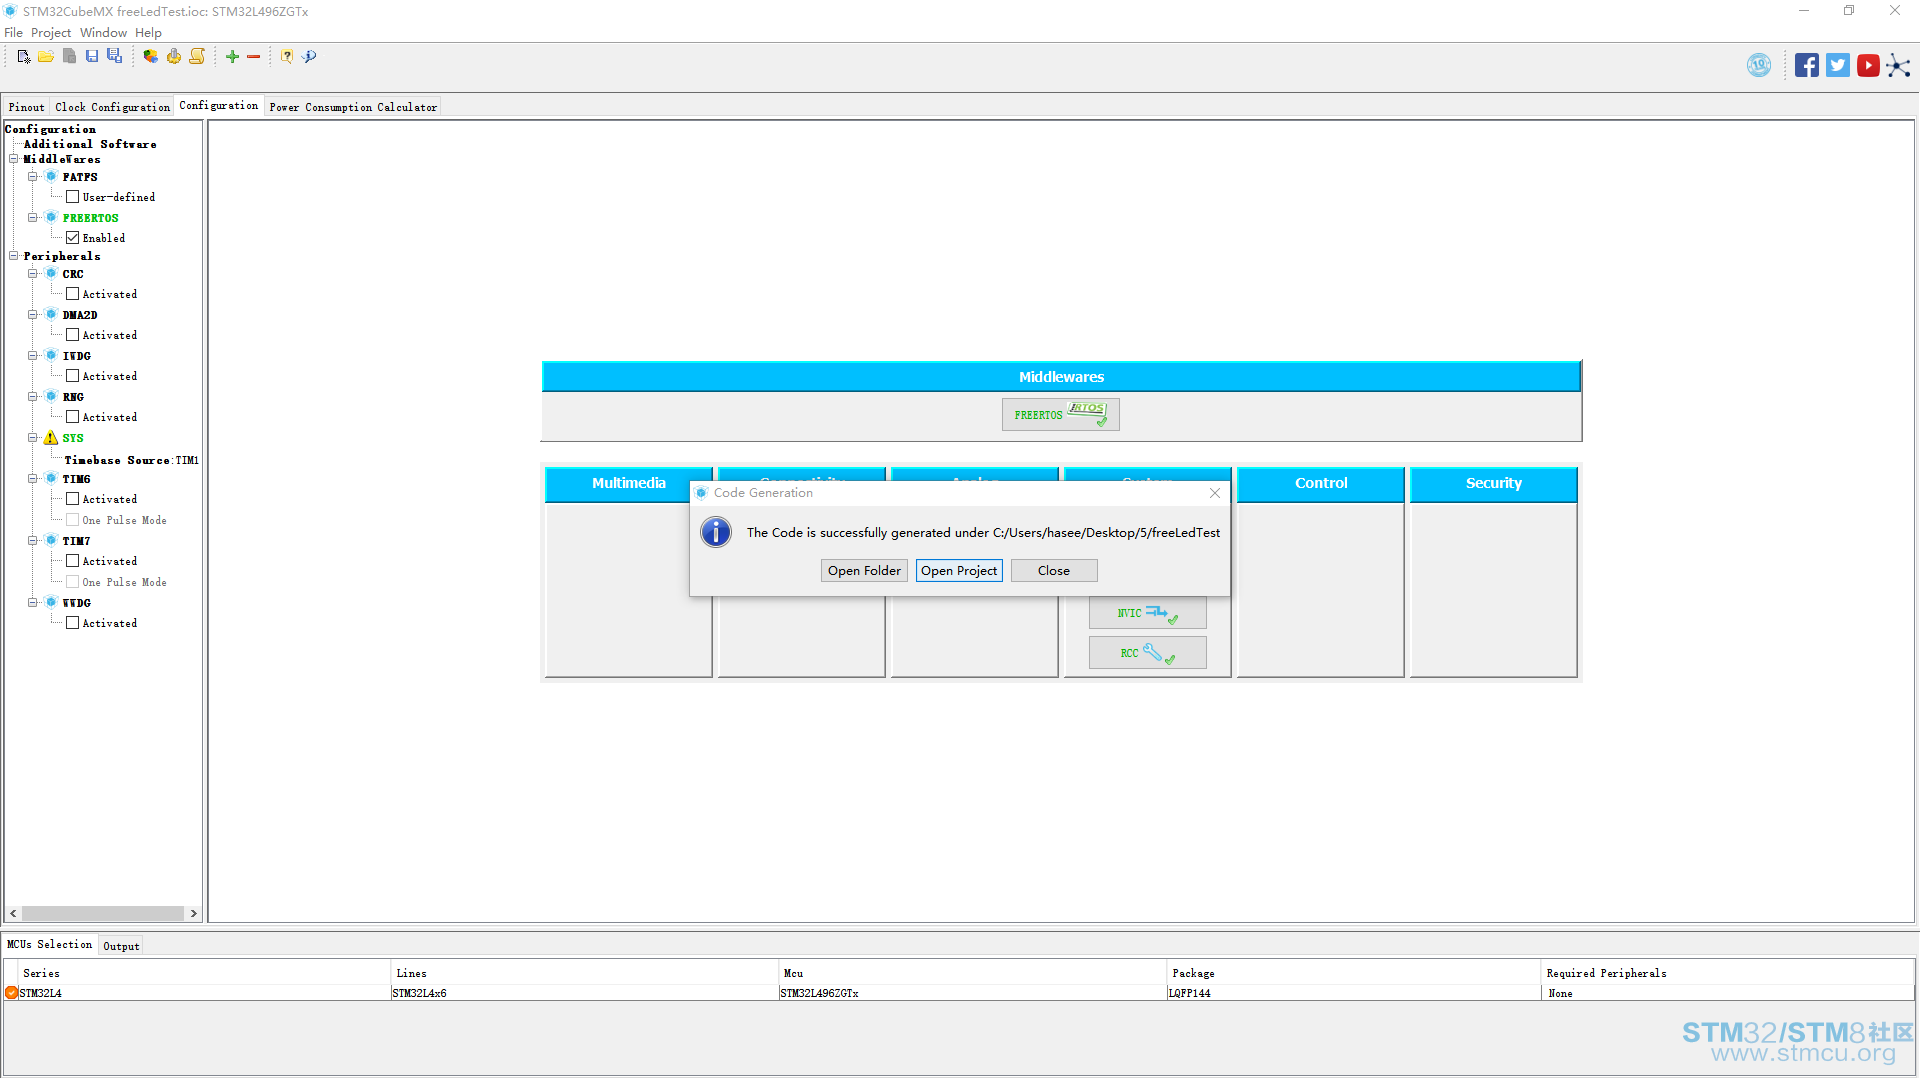Image resolution: width=1920 pixels, height=1078 pixels.
Task: Click the single floppy disk Save icon
Action: pyautogui.click(x=92, y=57)
